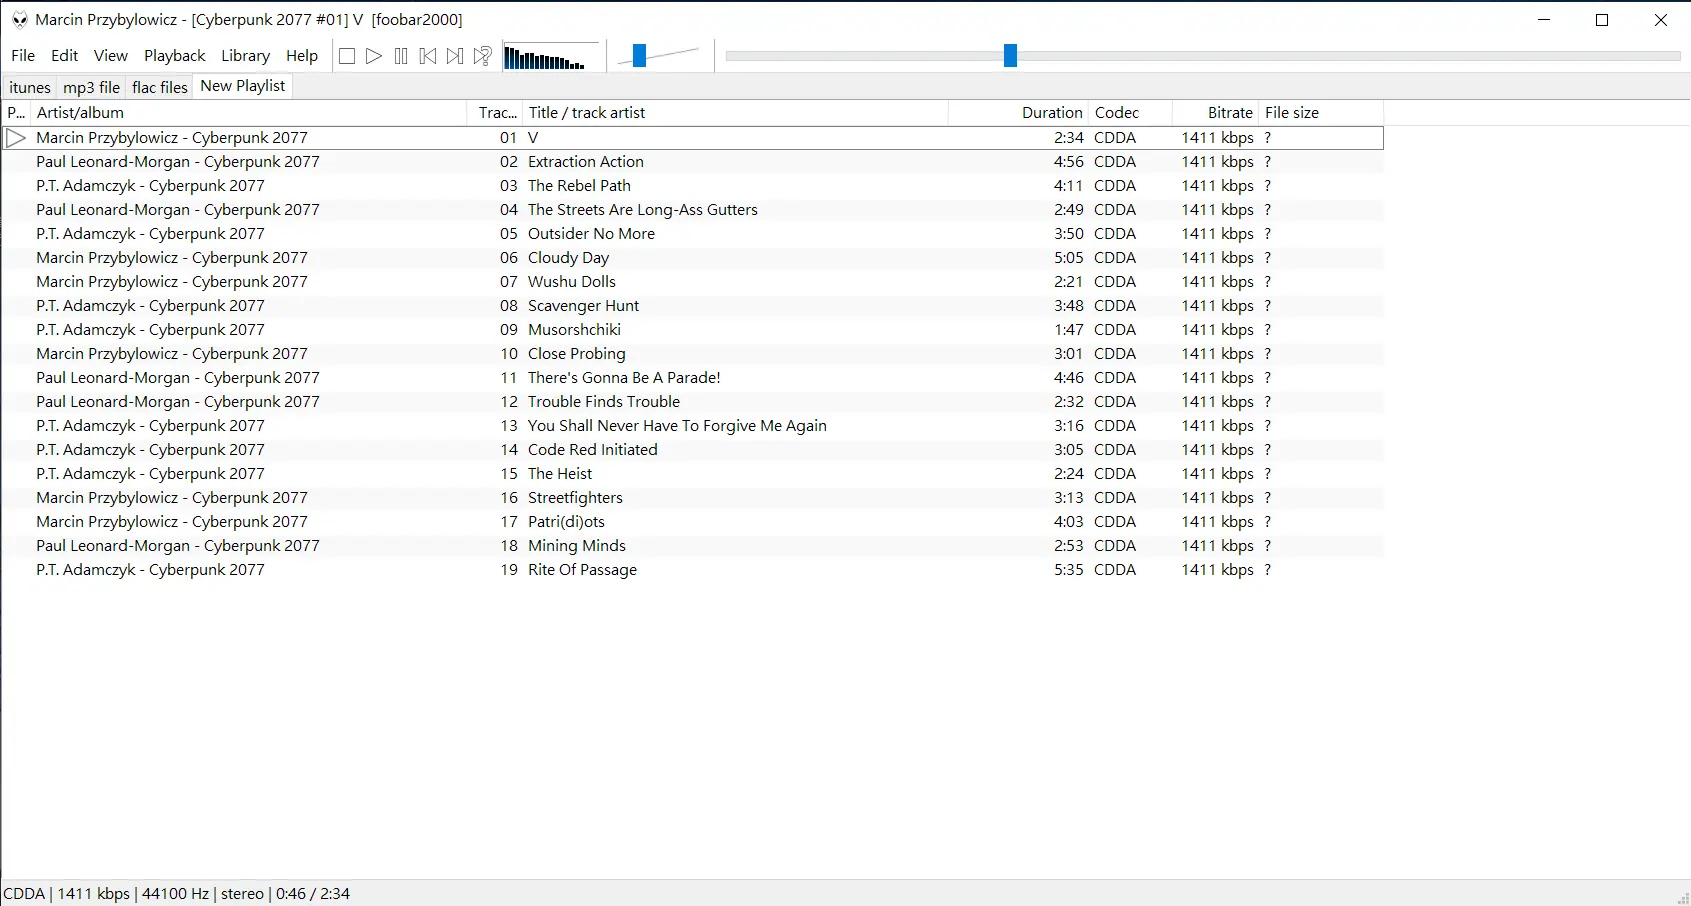Select the track Rite Of Passage
Viewport: 1691px width, 906px height.
(694, 570)
